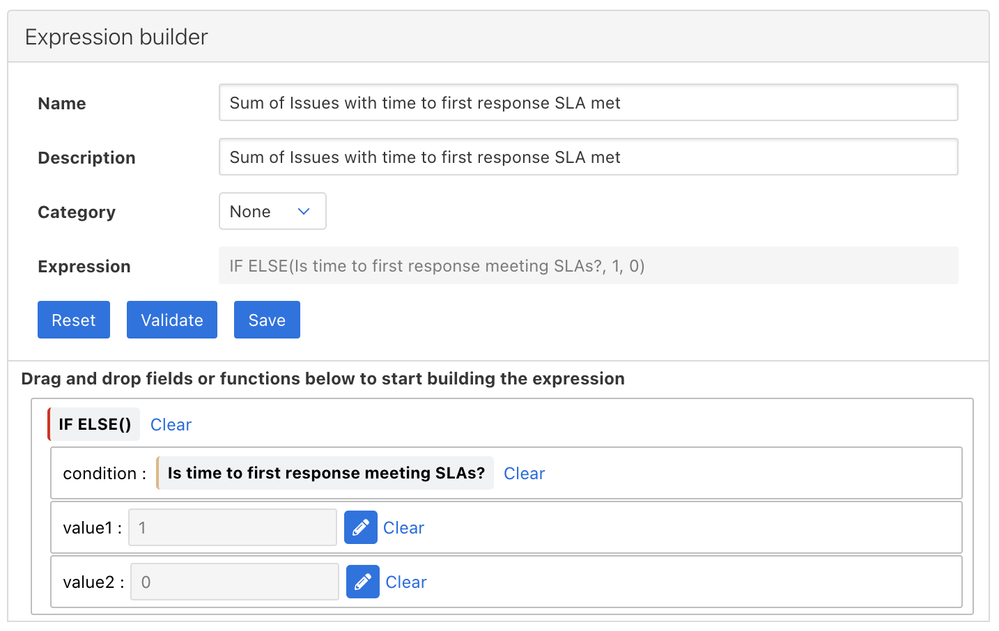Image resolution: width=999 pixels, height=631 pixels.
Task: Click the Category dropdown chevron arrow
Action: tap(304, 212)
